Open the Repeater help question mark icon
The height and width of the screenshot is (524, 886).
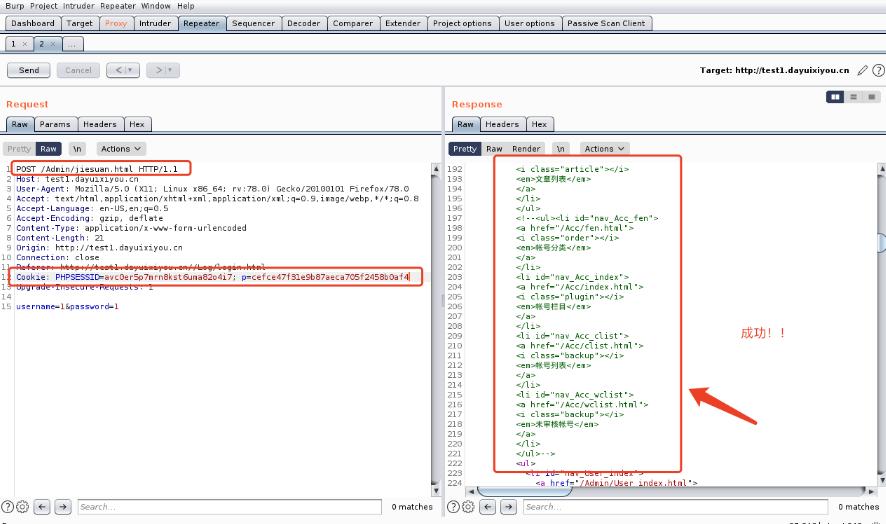click(878, 70)
